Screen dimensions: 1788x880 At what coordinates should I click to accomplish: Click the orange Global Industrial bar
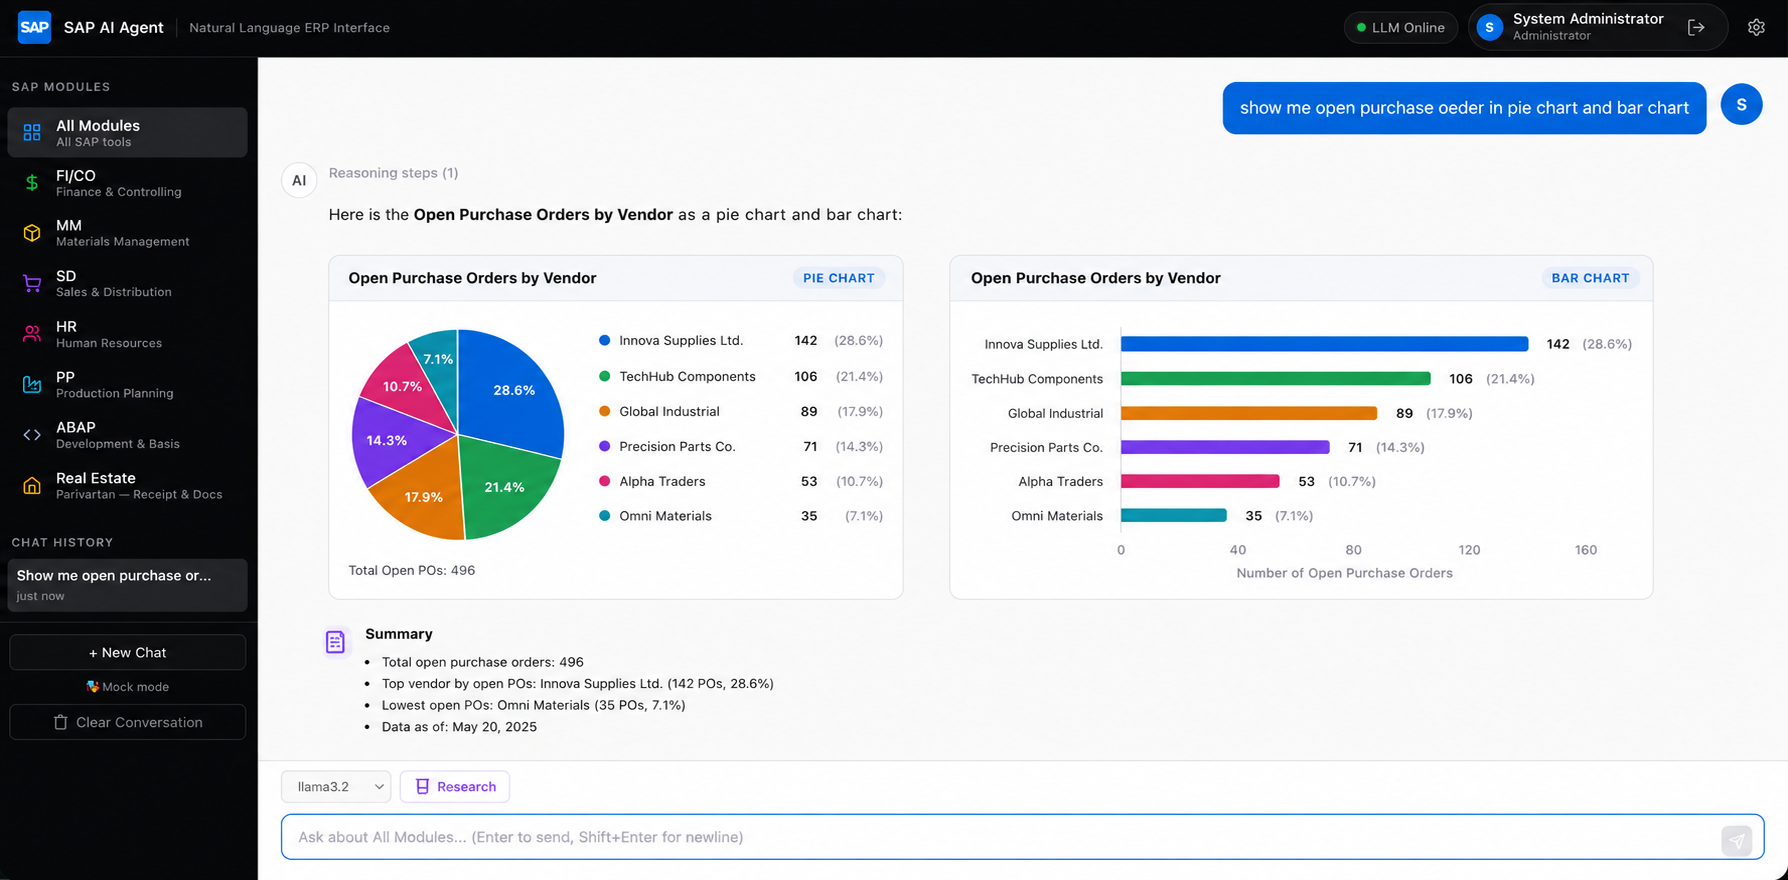click(1249, 413)
